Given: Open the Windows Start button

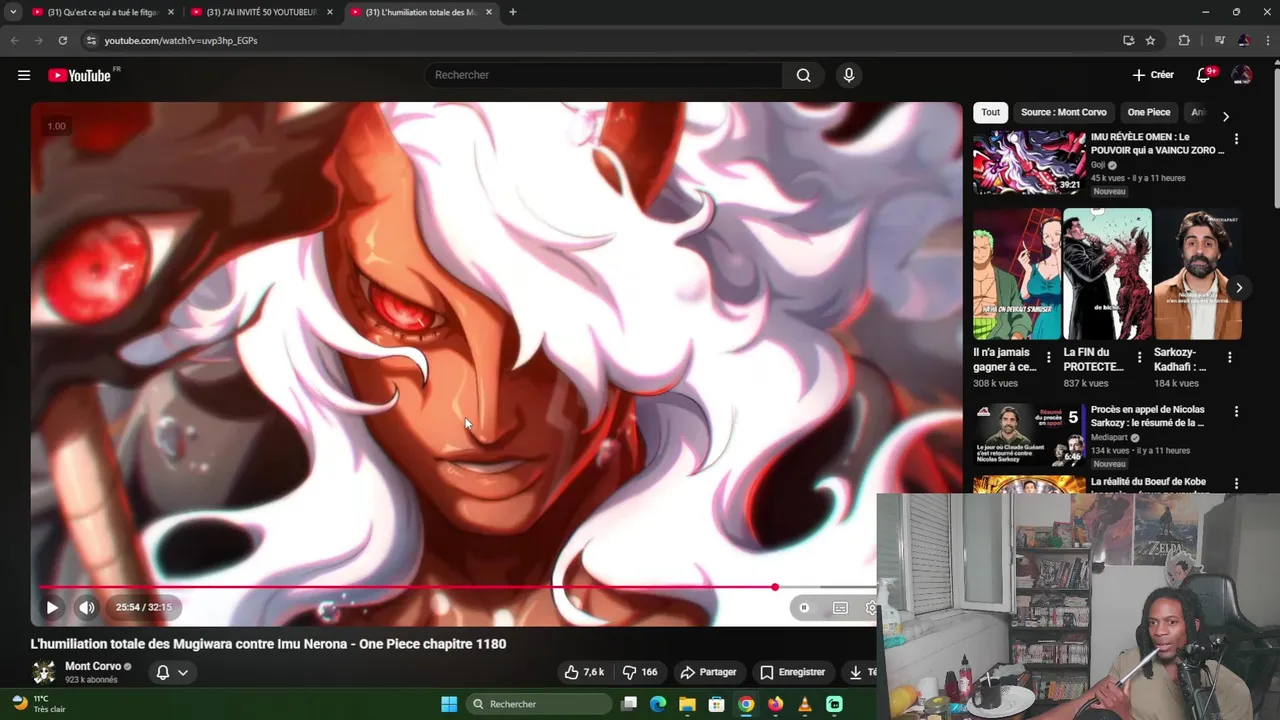Looking at the screenshot, I should pos(449,704).
